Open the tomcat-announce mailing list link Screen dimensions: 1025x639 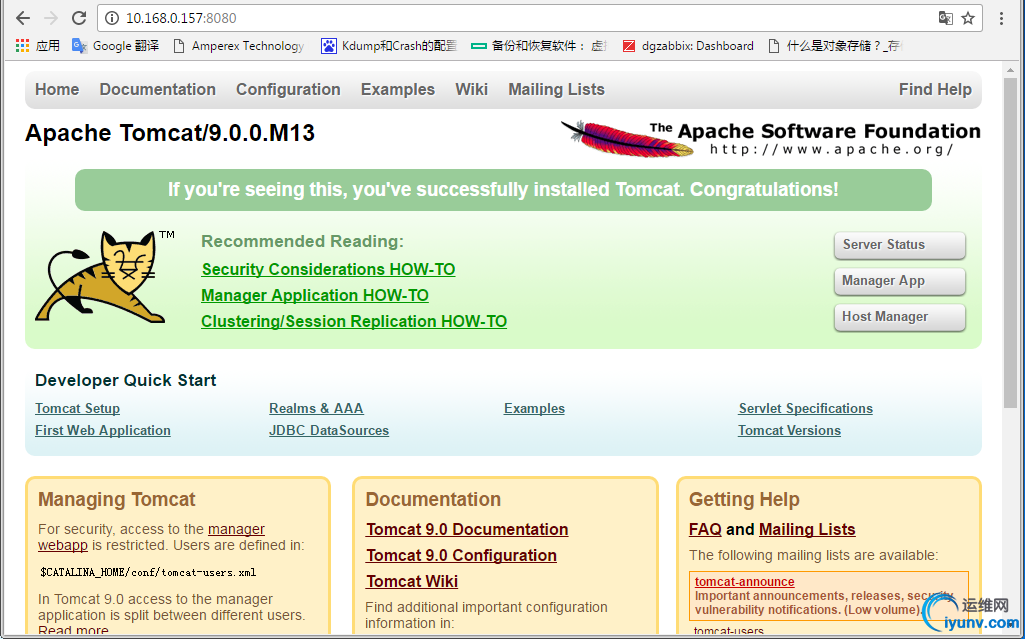pos(745,582)
